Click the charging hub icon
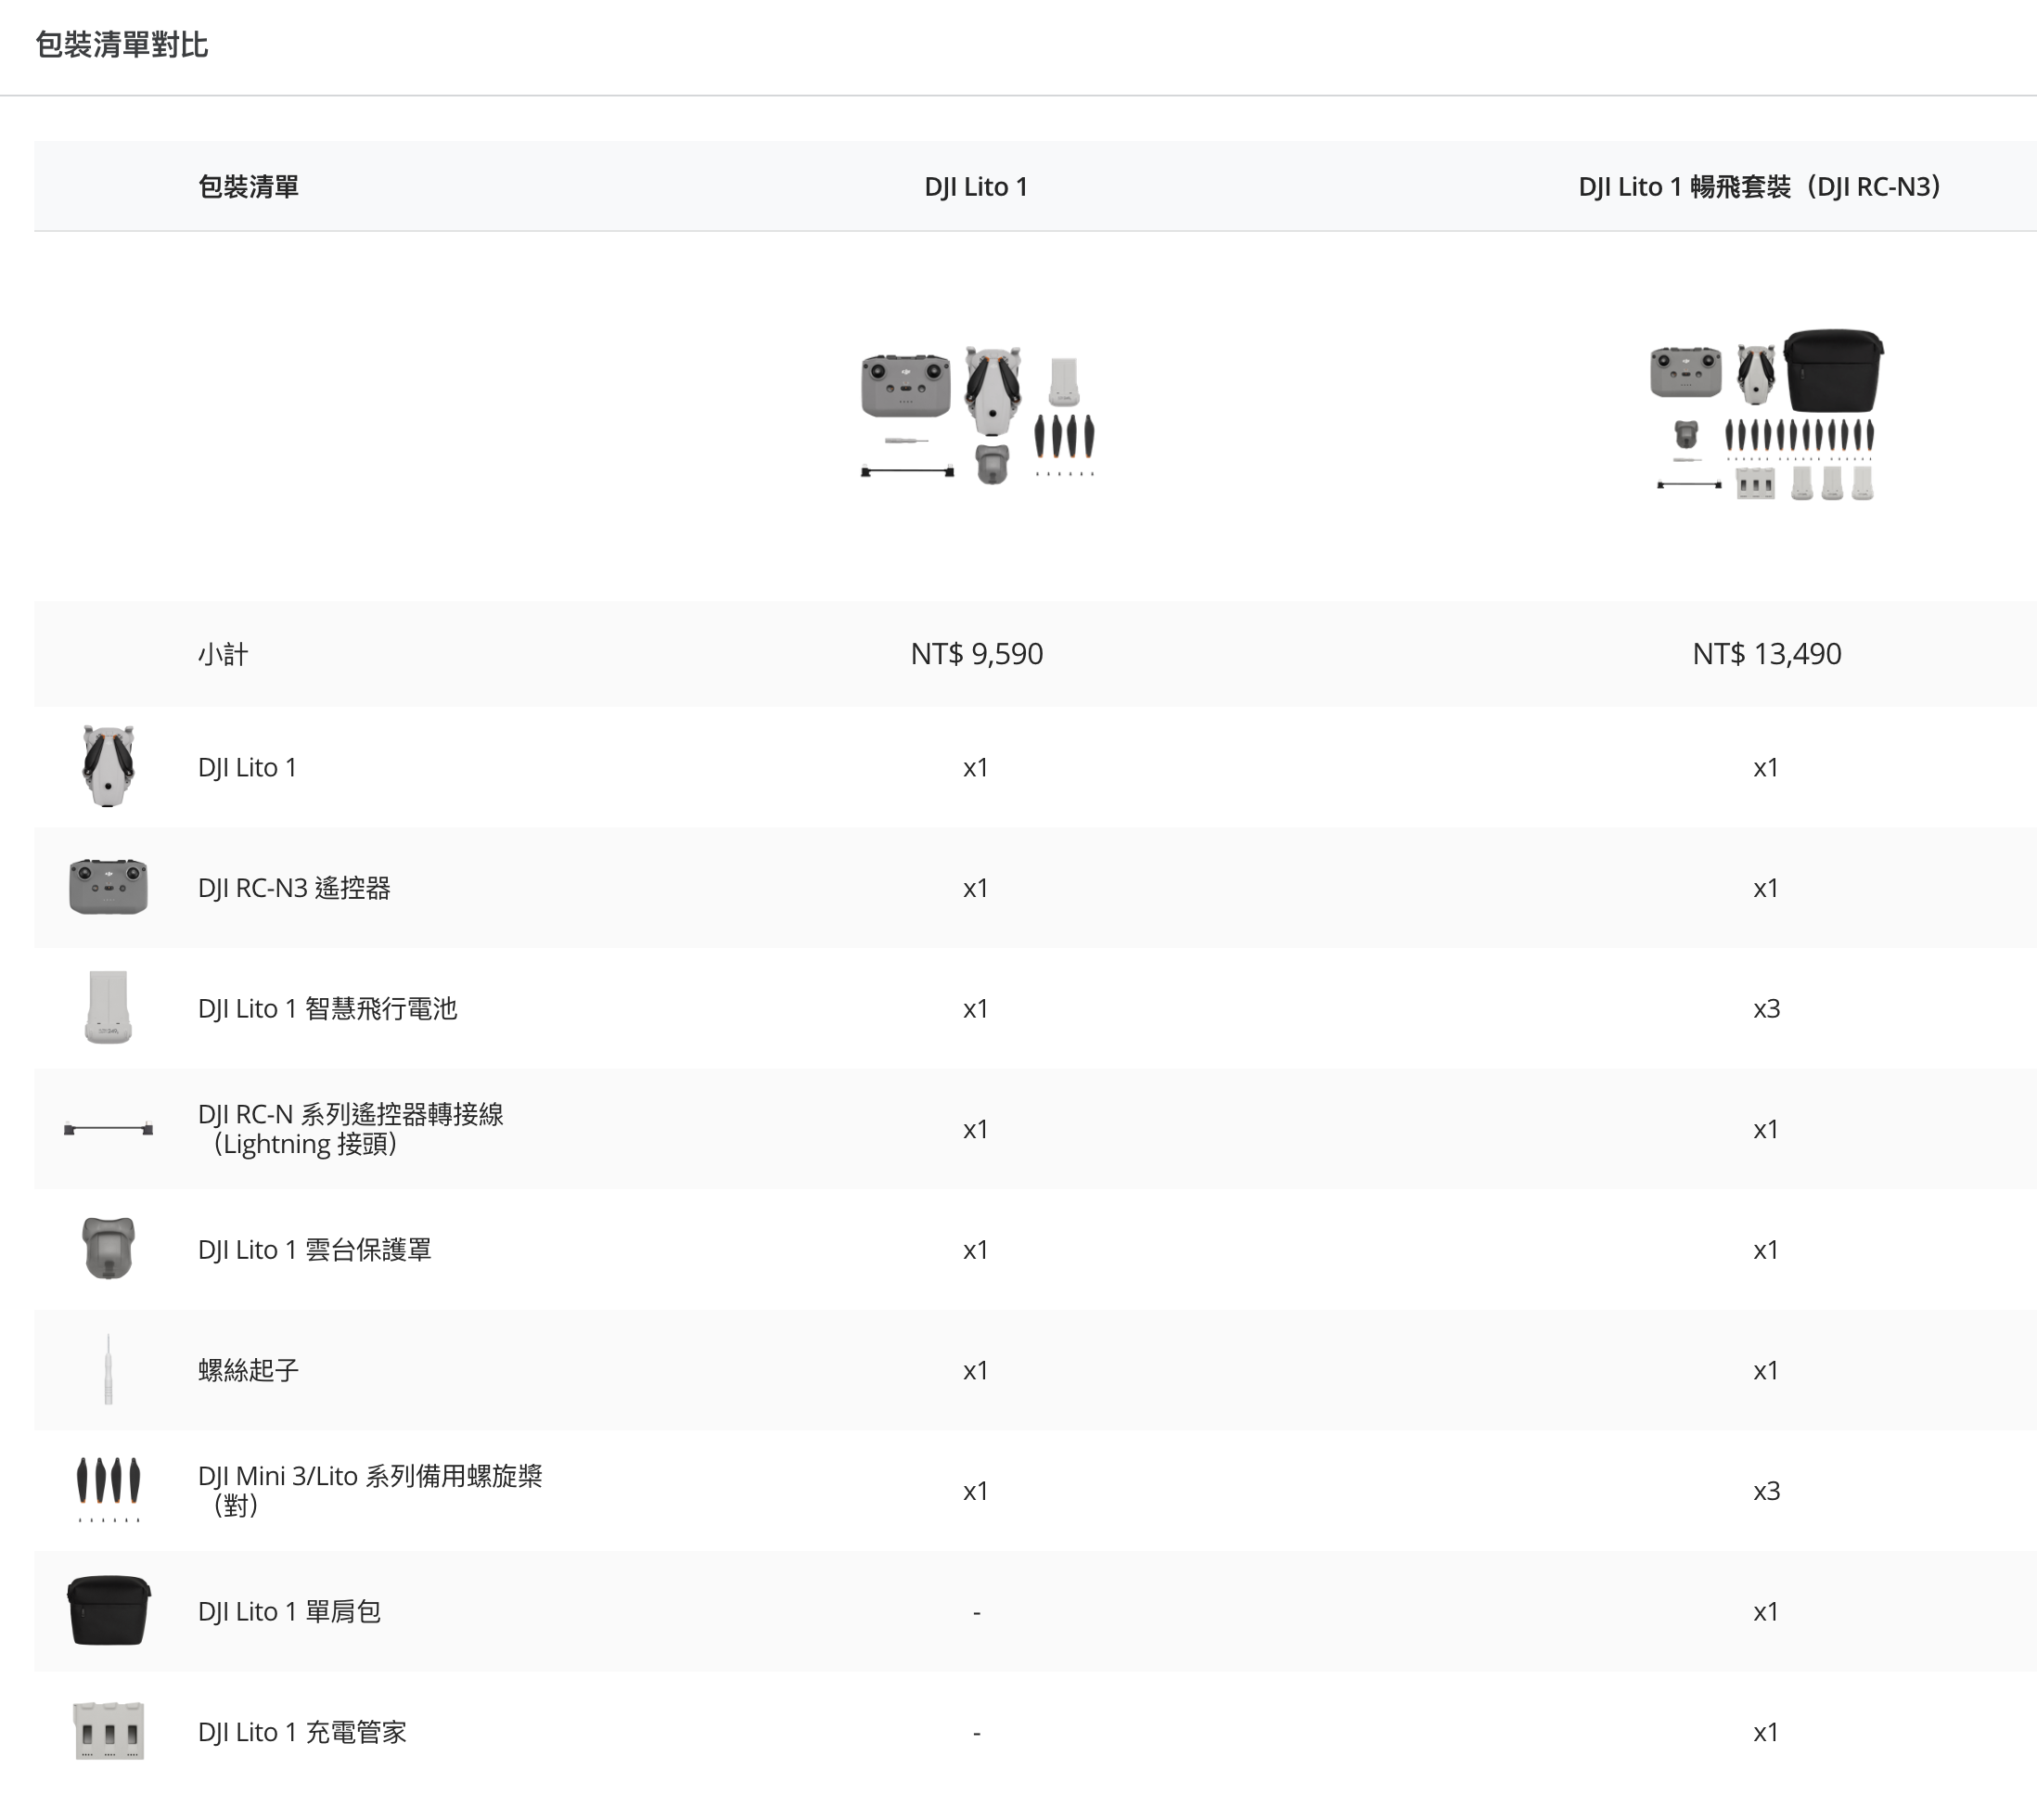Viewport: 2037px width, 1820px height. point(108,1730)
